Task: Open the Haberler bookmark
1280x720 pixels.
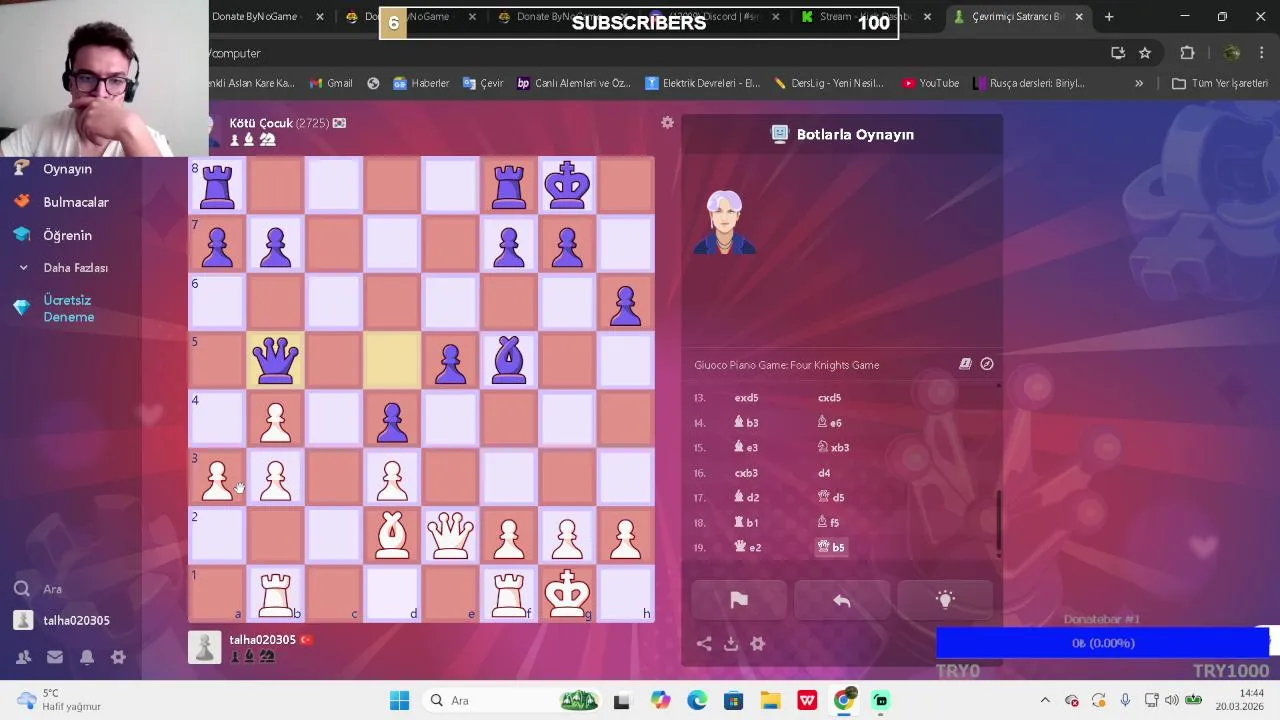Action: (x=421, y=83)
